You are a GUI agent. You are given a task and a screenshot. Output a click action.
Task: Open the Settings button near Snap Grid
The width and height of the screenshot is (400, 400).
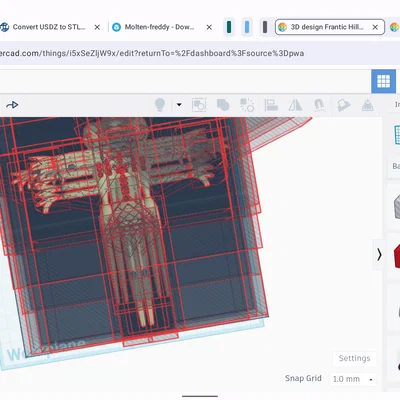(x=354, y=358)
